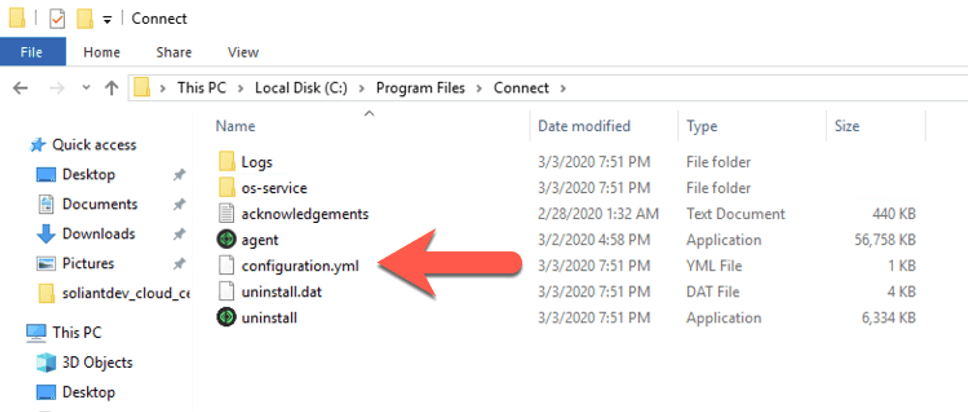This screenshot has width=968, height=412.
Task: Switch to the View ribbon tab
Action: (x=243, y=53)
